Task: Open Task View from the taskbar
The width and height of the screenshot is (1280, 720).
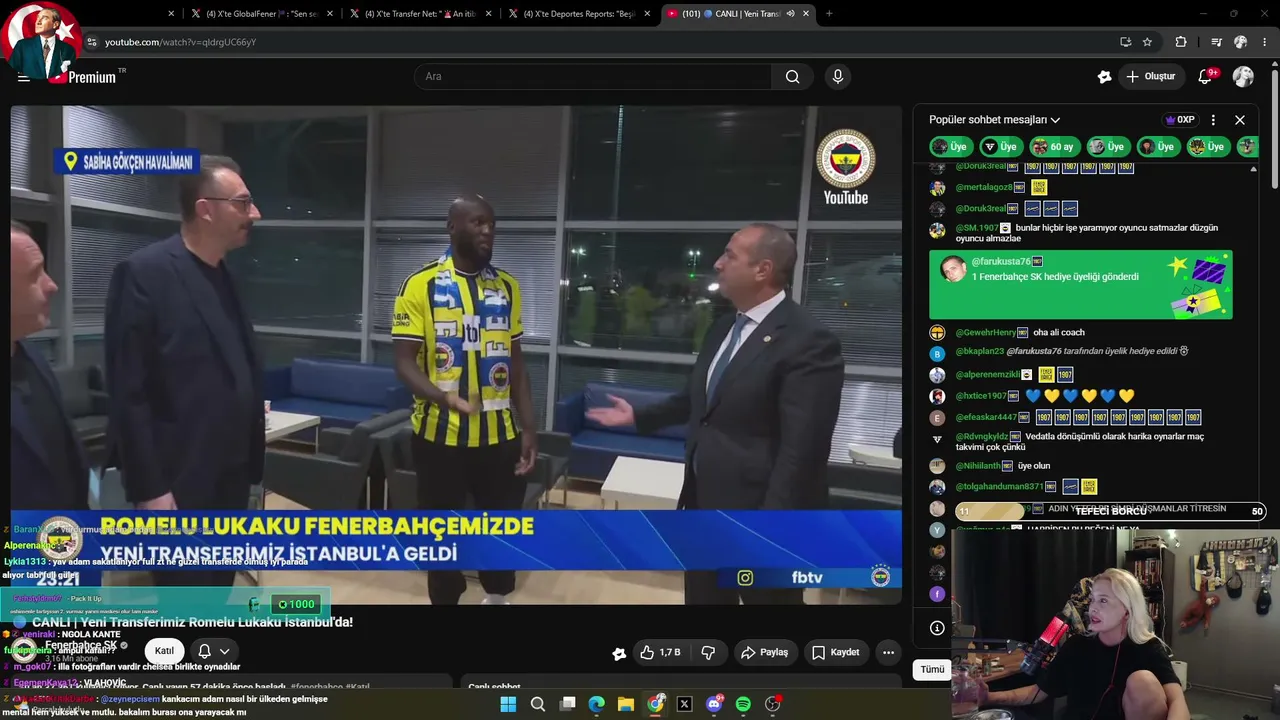Action: click(x=567, y=704)
